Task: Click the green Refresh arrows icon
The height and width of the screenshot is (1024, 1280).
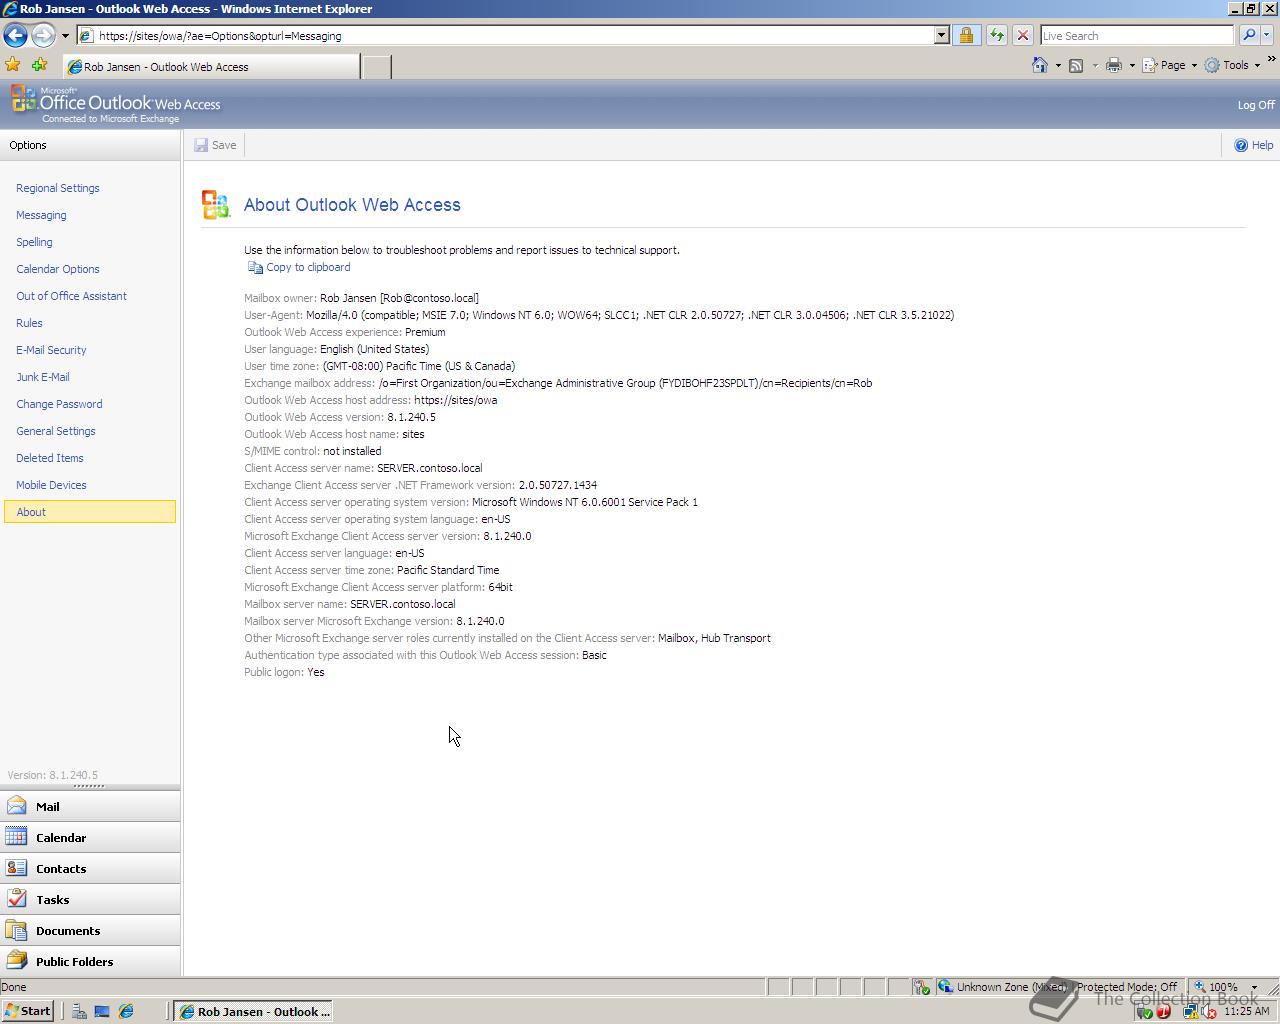Action: pyautogui.click(x=997, y=36)
